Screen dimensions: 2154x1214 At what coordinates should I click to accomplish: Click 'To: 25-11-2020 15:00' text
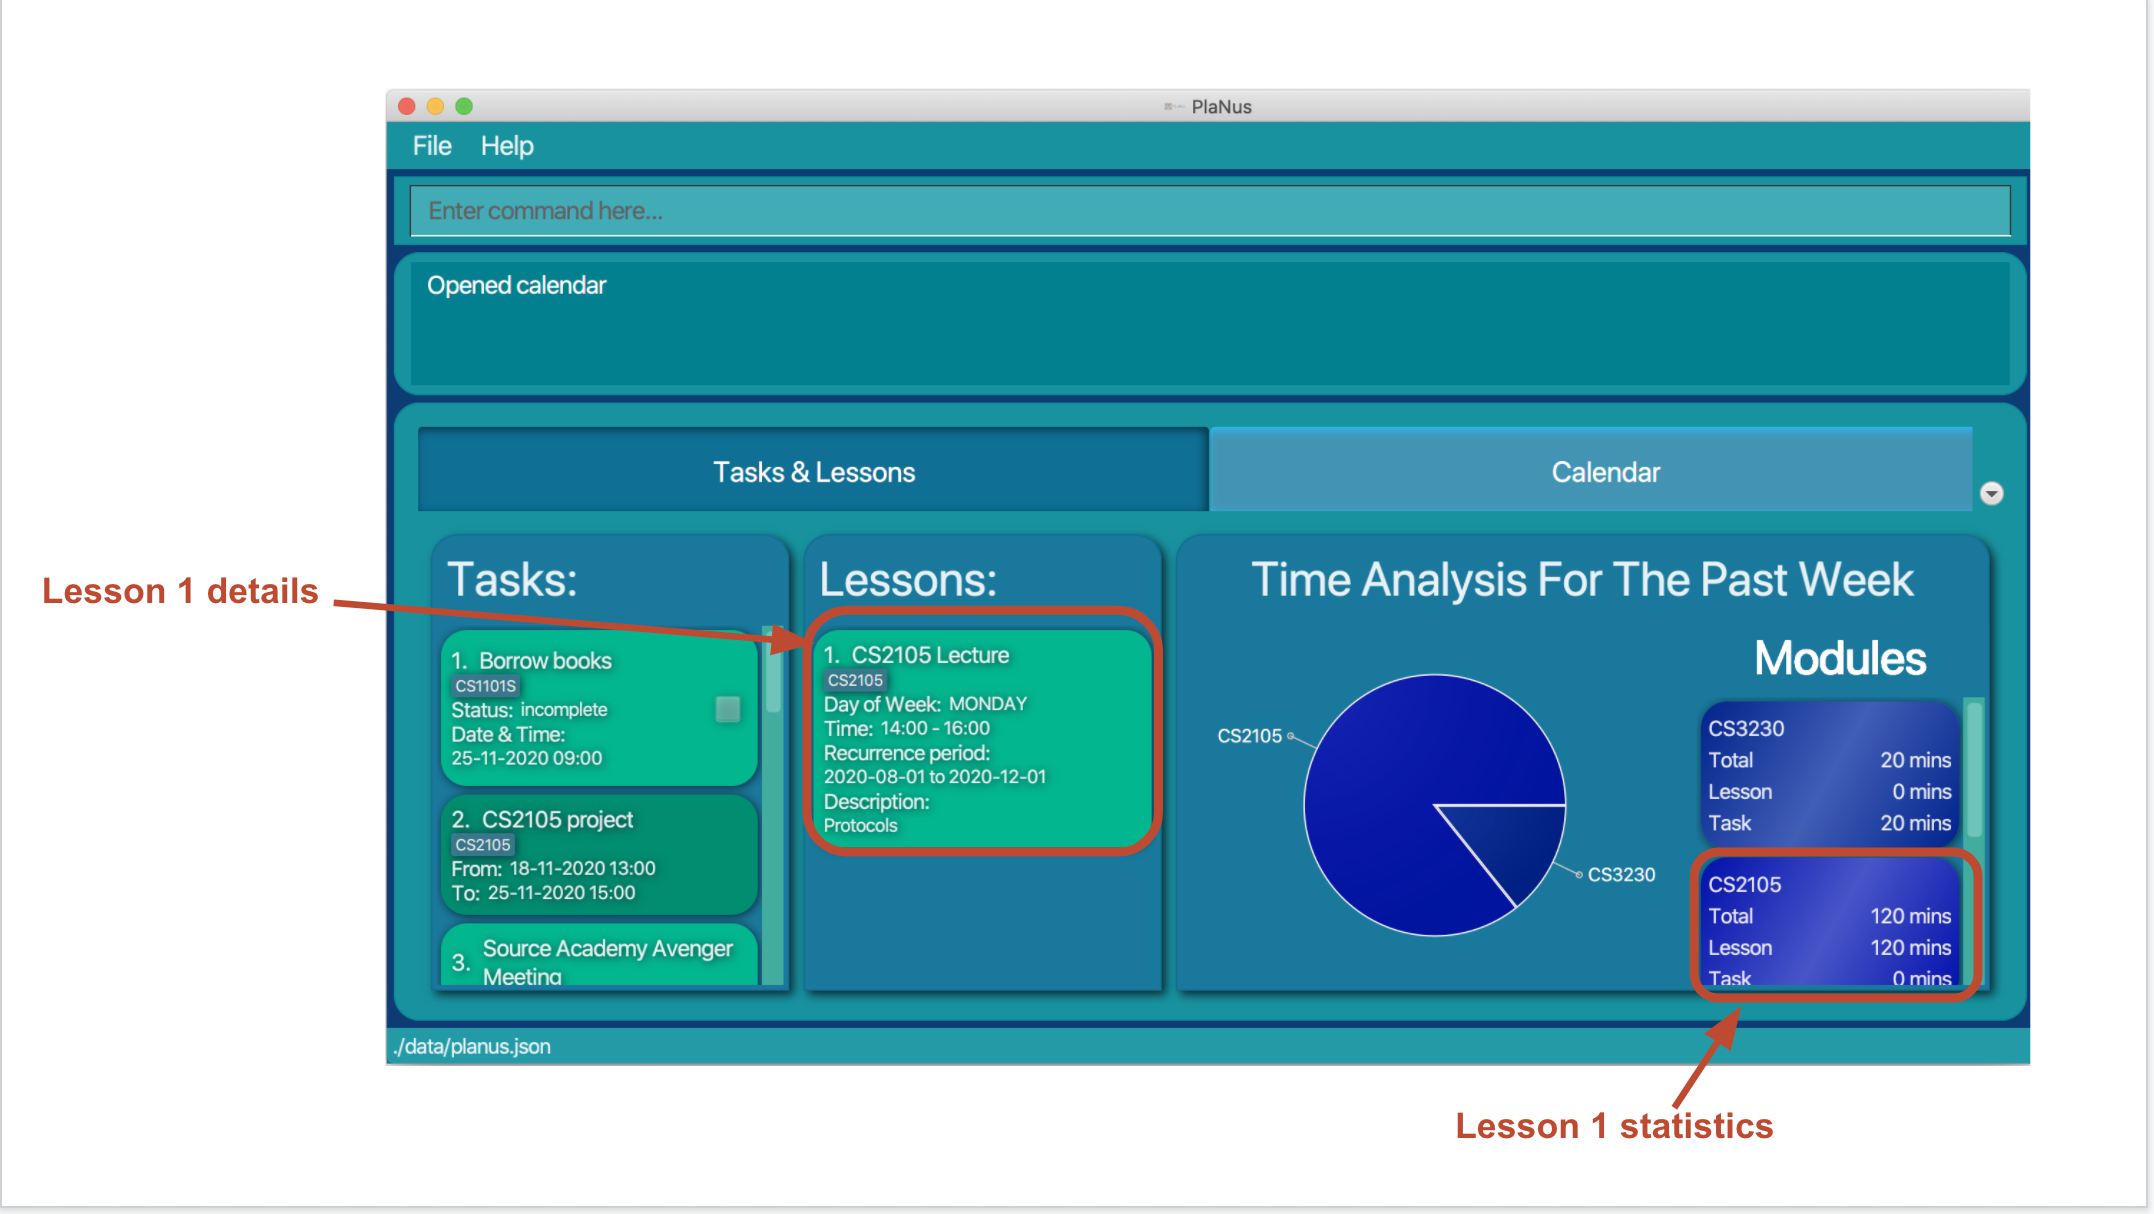point(543,893)
